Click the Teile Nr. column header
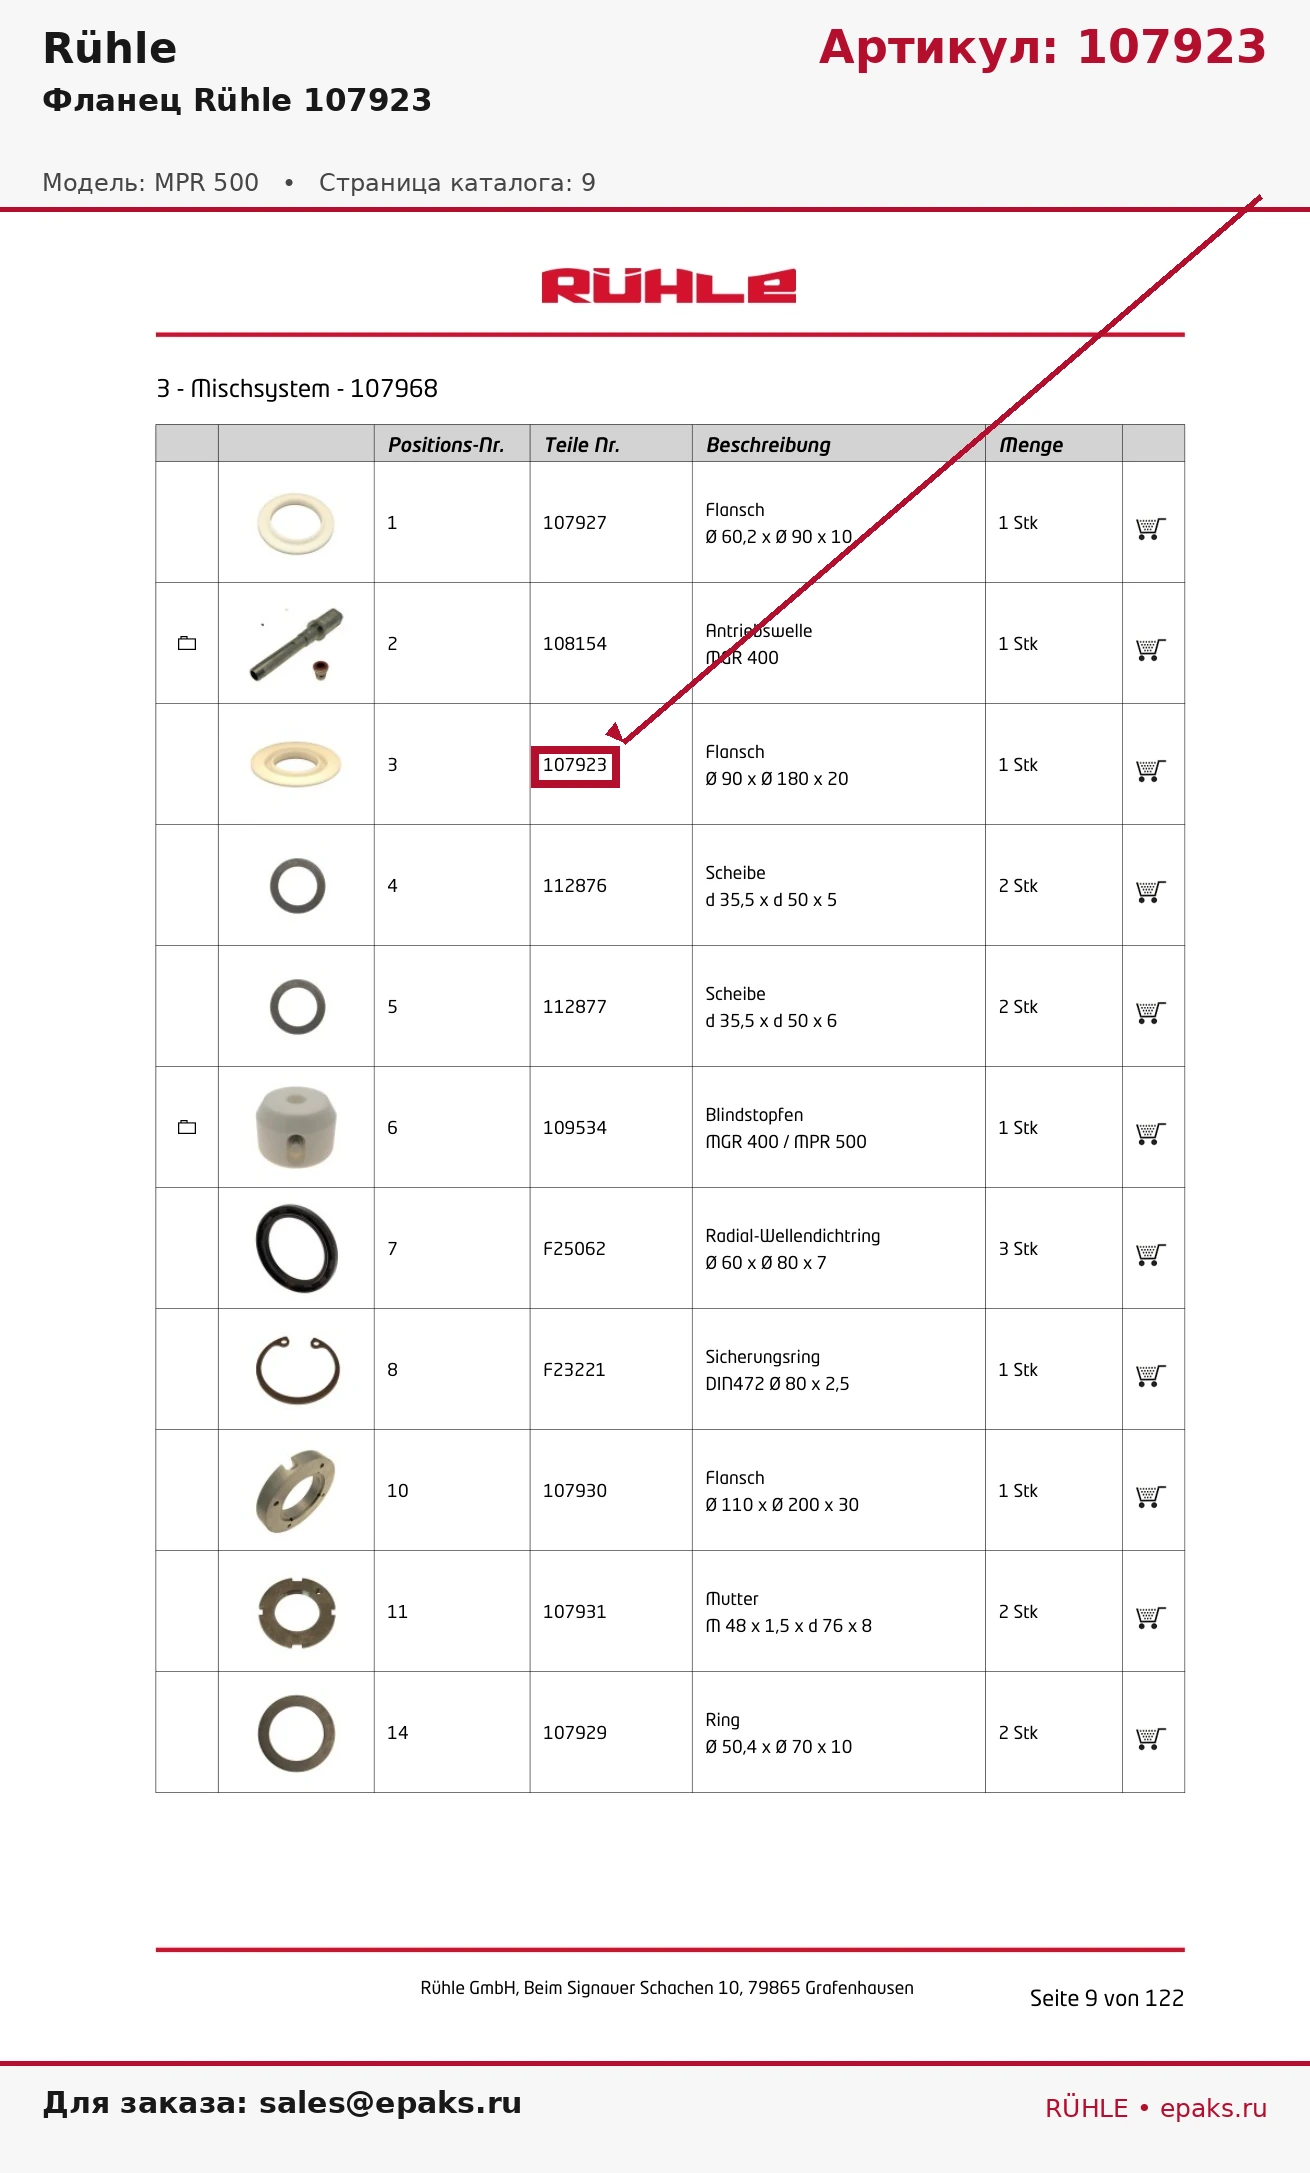The image size is (1310, 2173). [x=582, y=444]
